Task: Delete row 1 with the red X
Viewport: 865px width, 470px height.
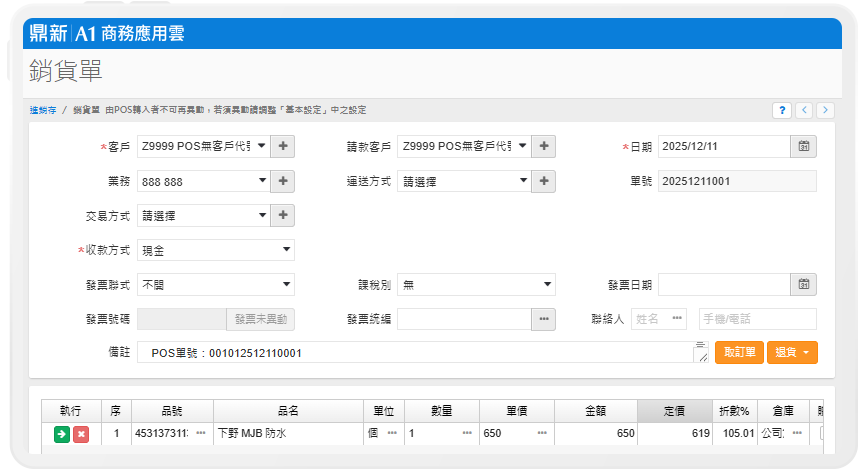Action: pos(81,434)
